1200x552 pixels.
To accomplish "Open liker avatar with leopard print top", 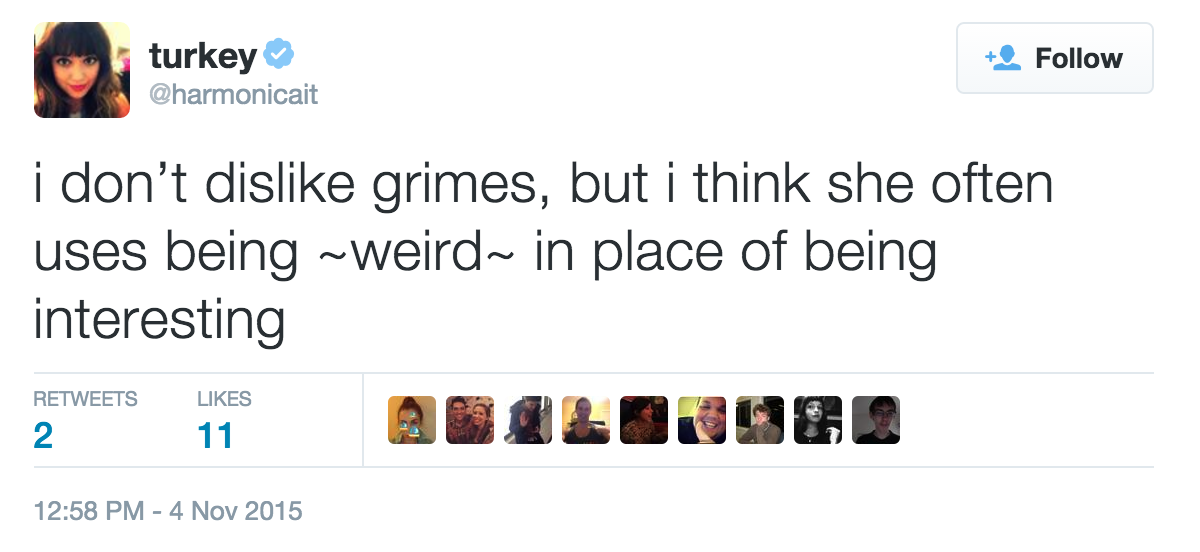I will click(x=644, y=420).
